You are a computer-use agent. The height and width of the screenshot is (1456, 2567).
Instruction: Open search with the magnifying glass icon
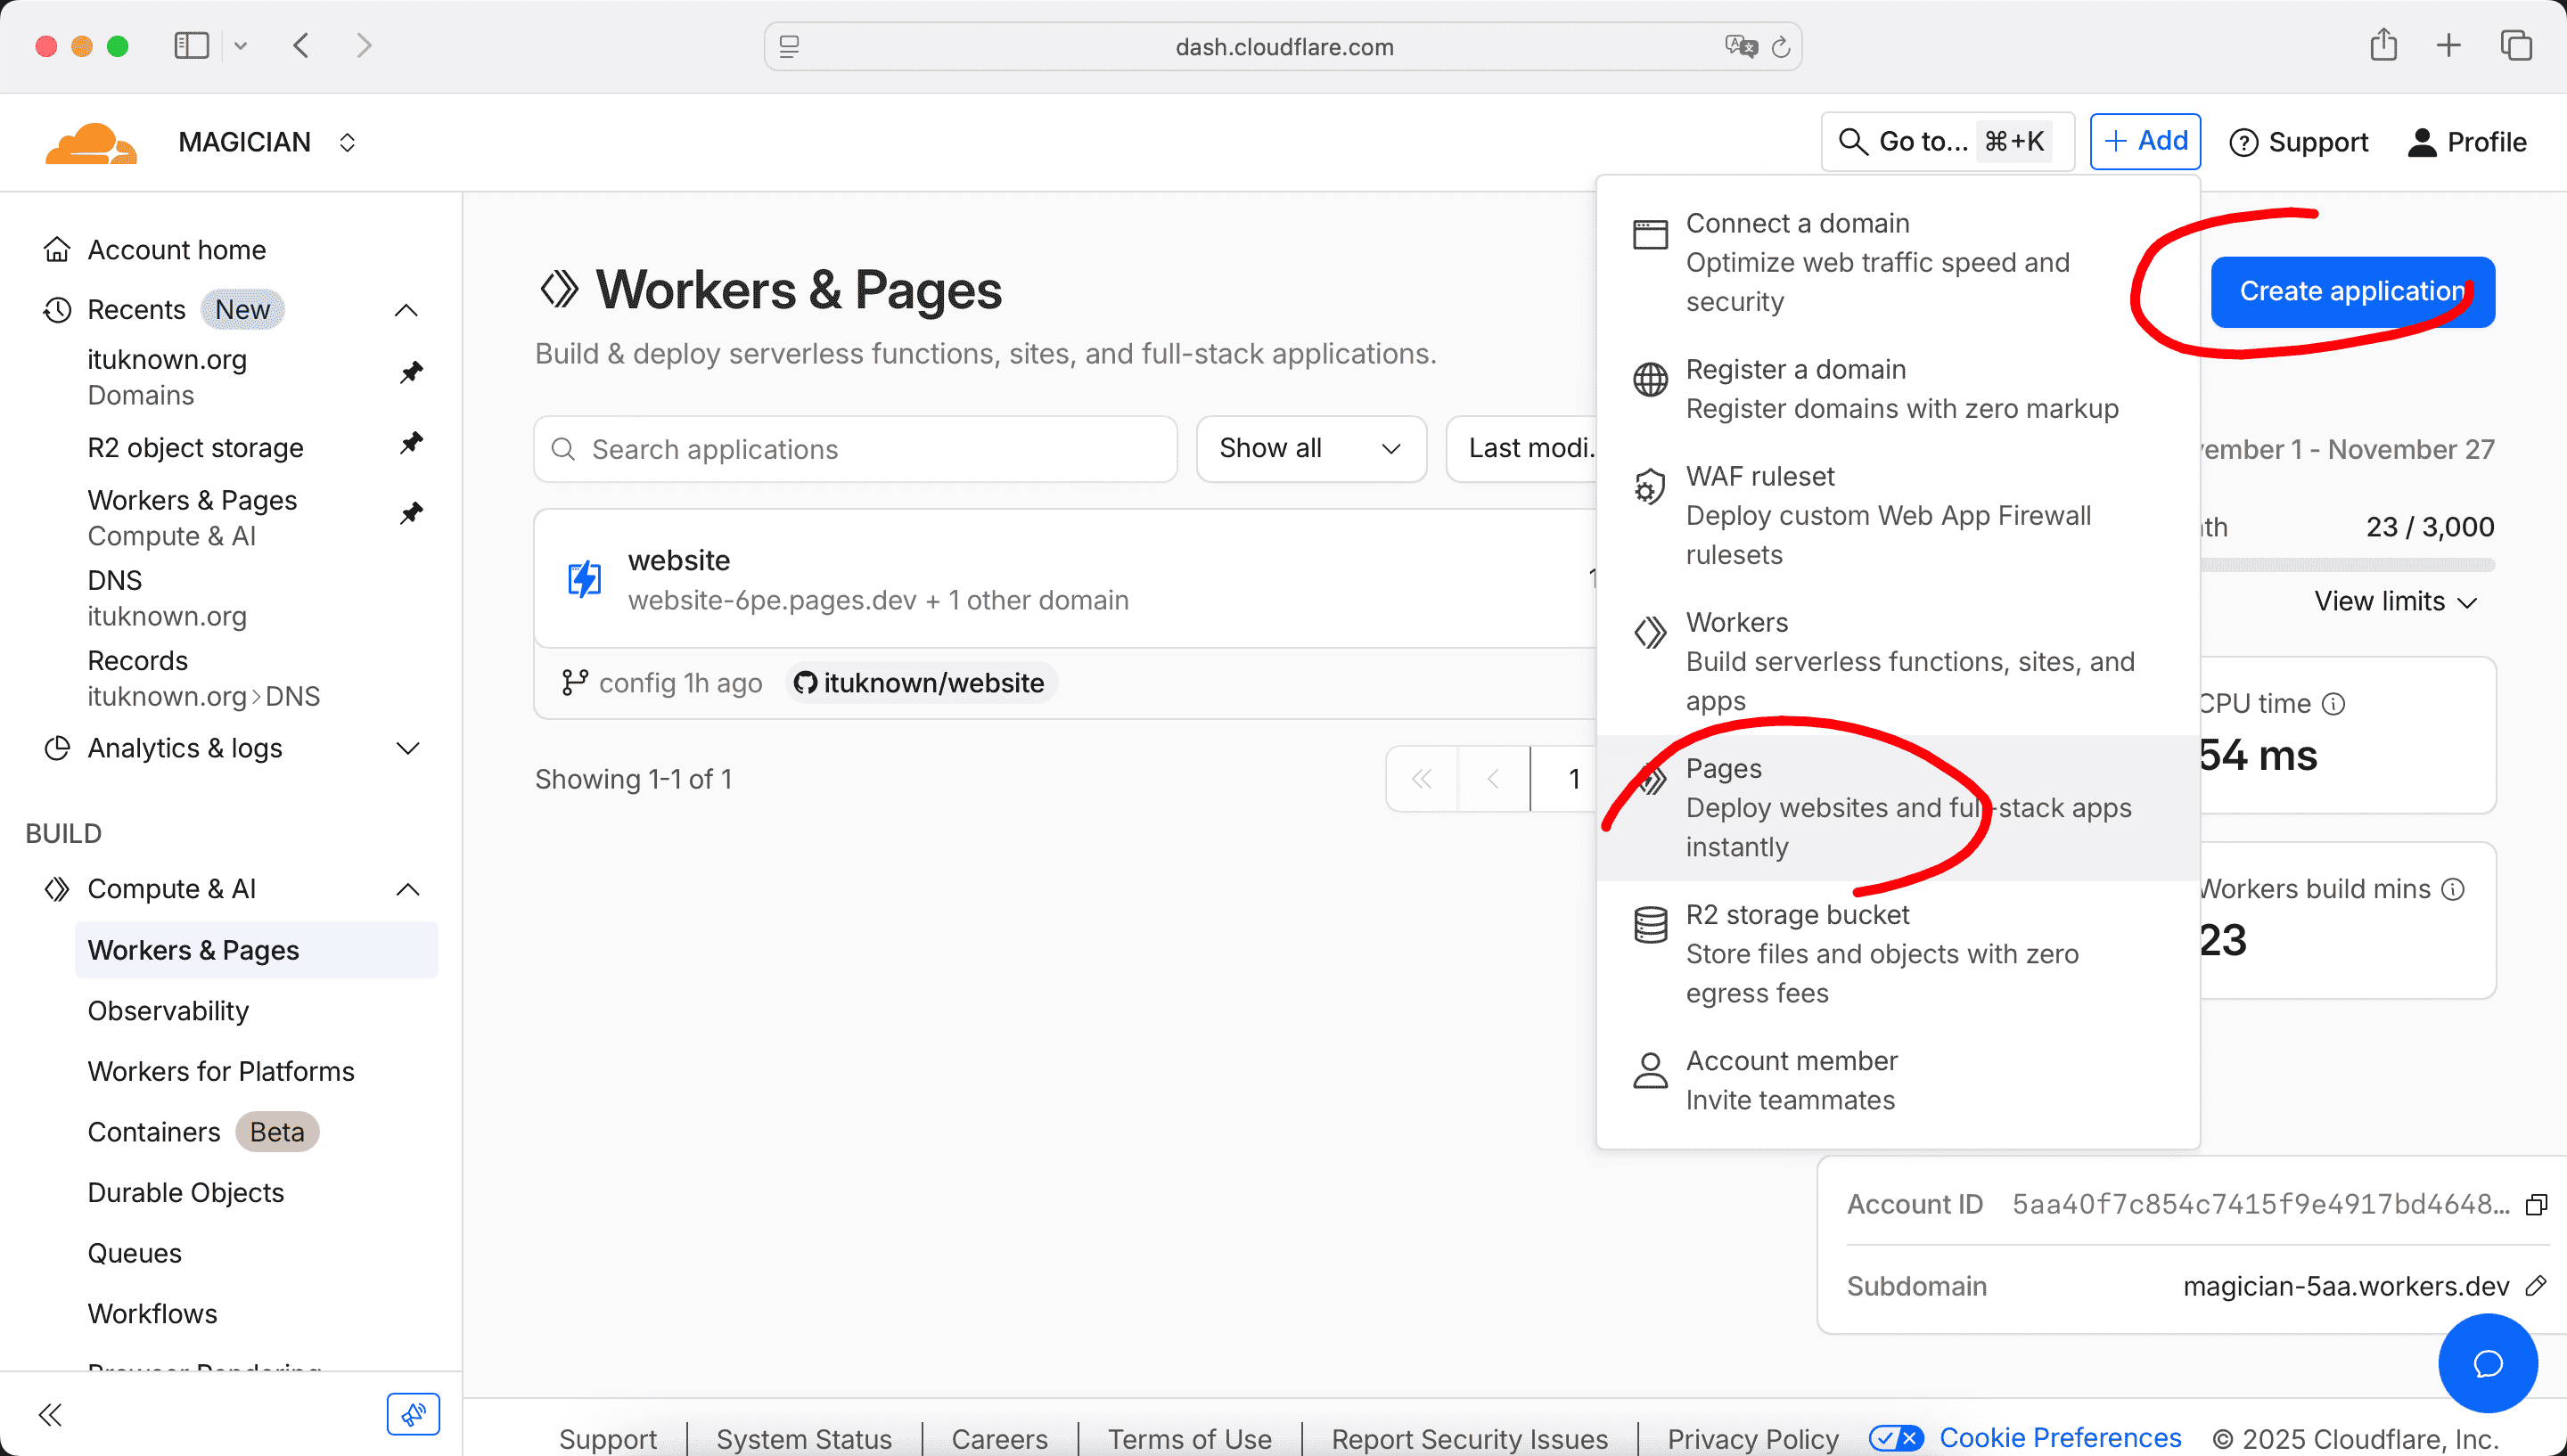point(1853,141)
